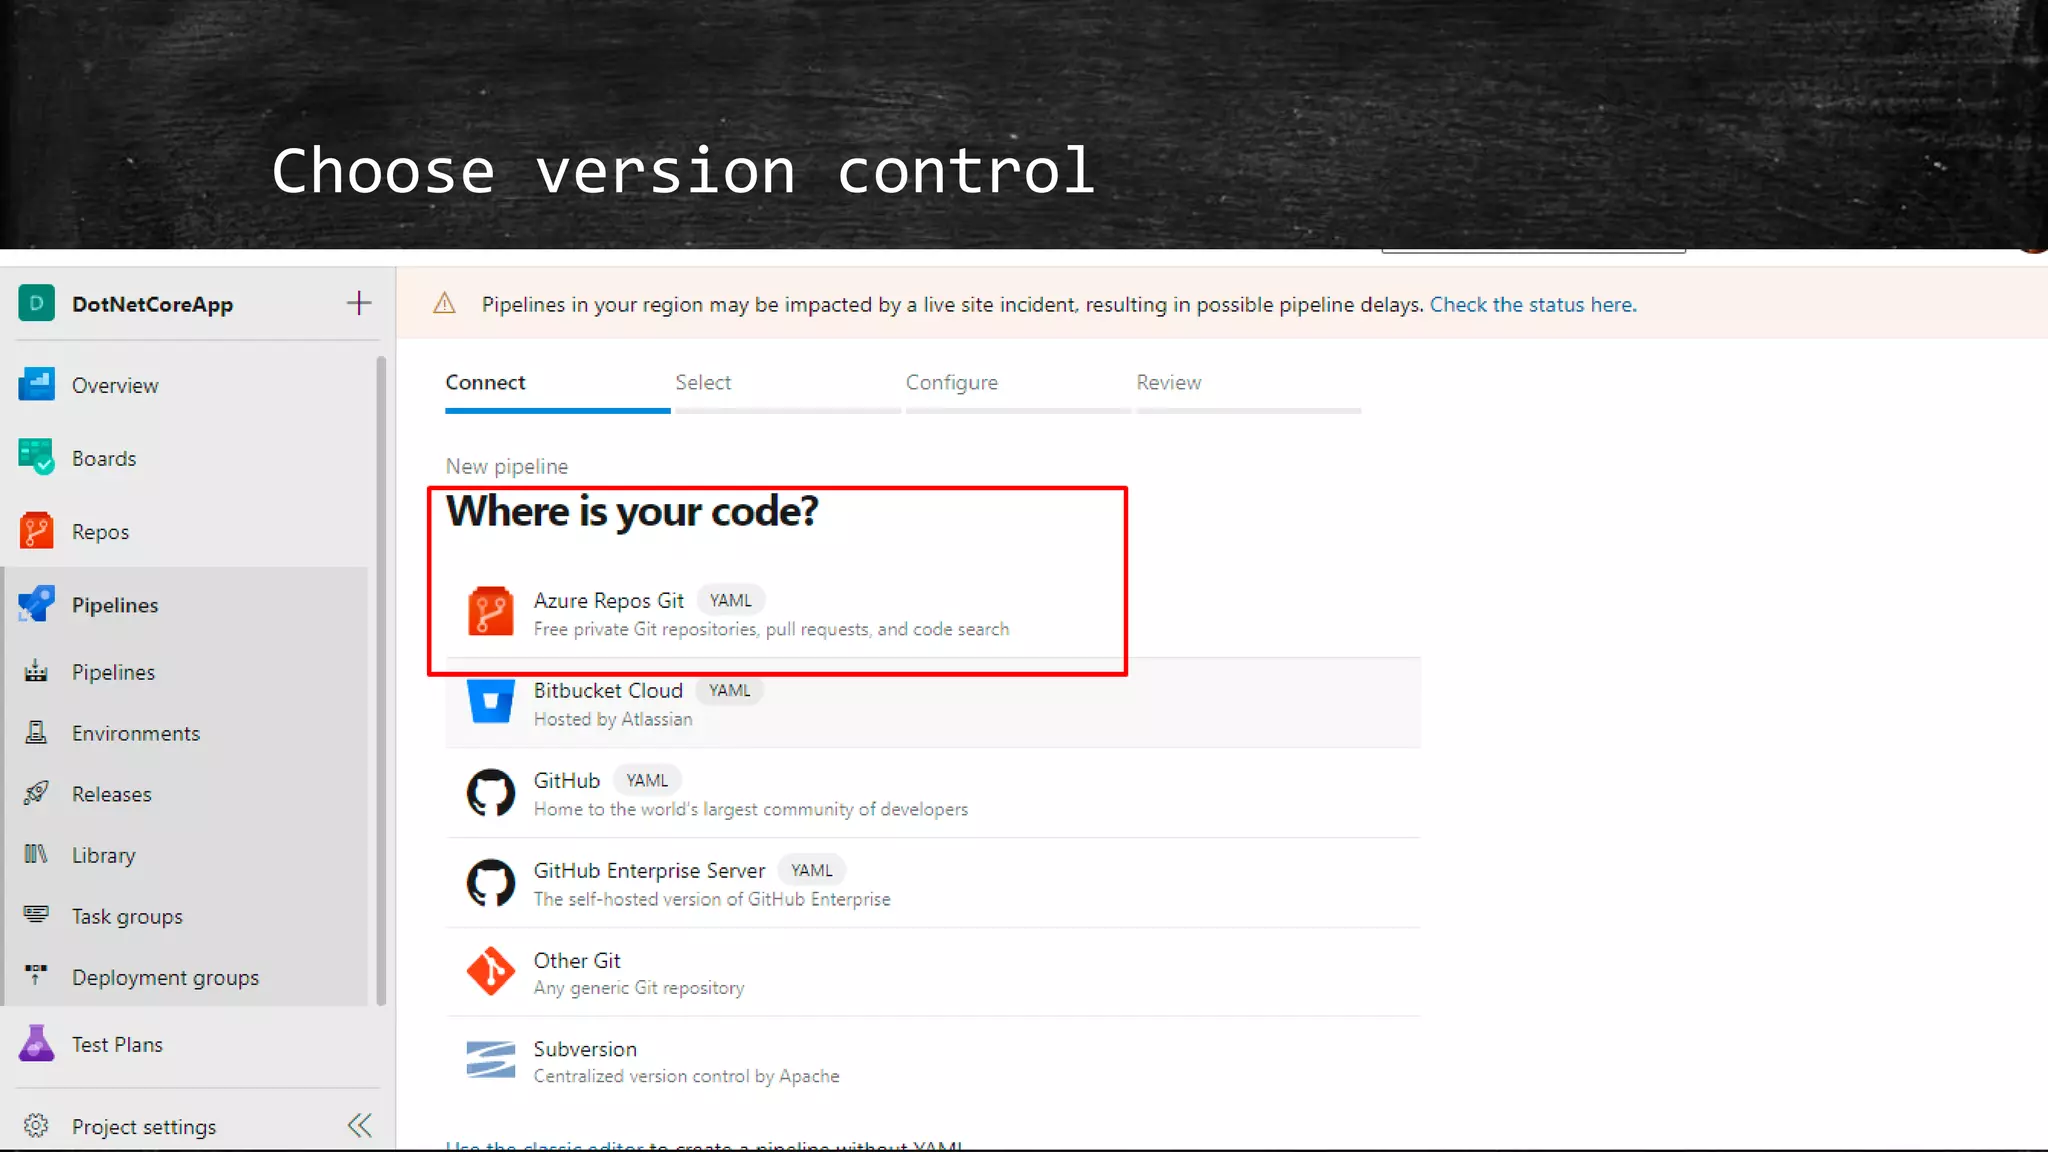
Task: Collapse sidebar with double chevron icon
Action: (359, 1125)
